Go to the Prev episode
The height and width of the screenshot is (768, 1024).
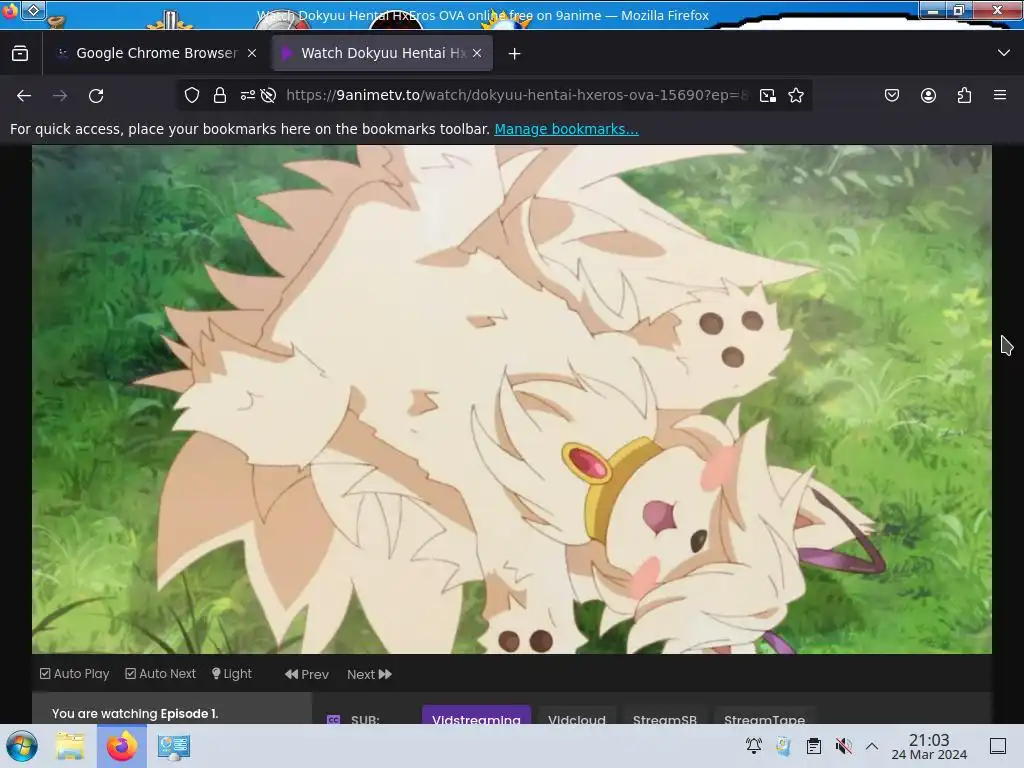[307, 674]
